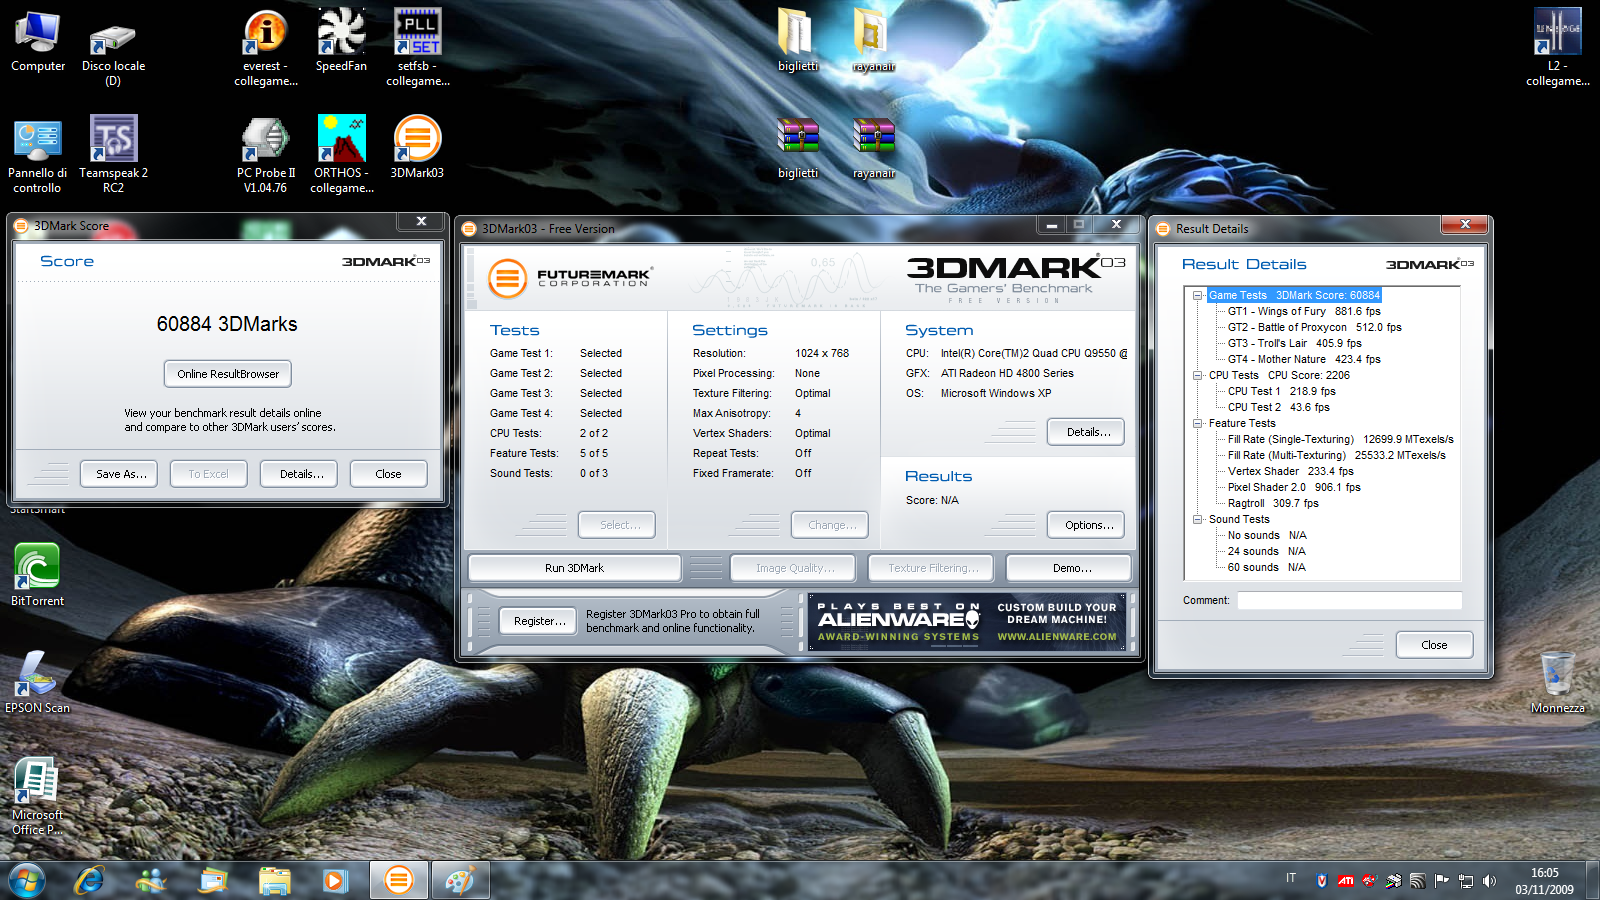The width and height of the screenshot is (1600, 900).
Task: Open Alienware advertisement banner
Action: click(967, 622)
